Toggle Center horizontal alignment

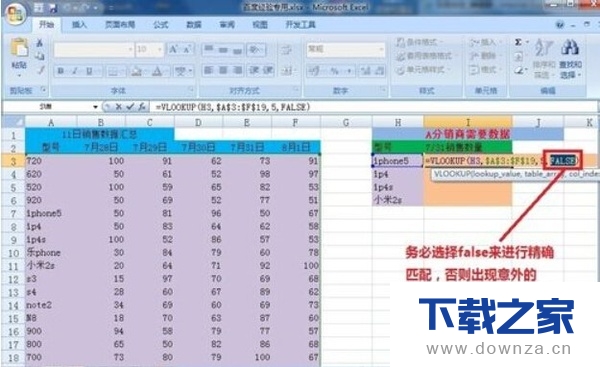[x=223, y=70]
